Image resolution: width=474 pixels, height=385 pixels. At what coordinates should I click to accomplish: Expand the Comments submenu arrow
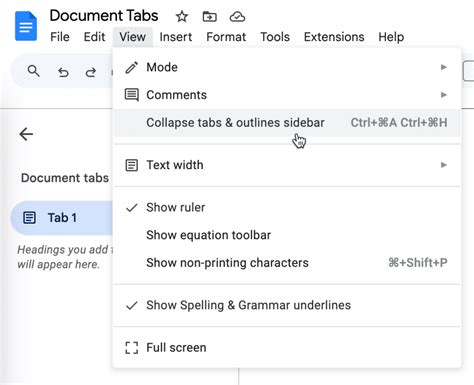click(x=444, y=95)
